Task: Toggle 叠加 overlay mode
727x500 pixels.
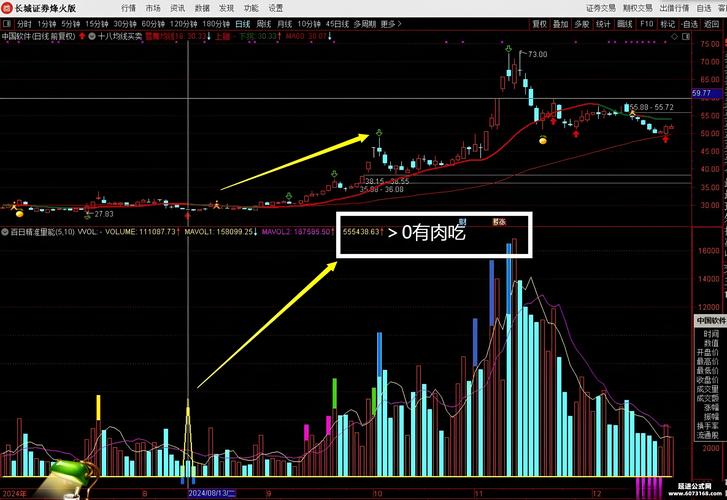Action: pyautogui.click(x=561, y=22)
